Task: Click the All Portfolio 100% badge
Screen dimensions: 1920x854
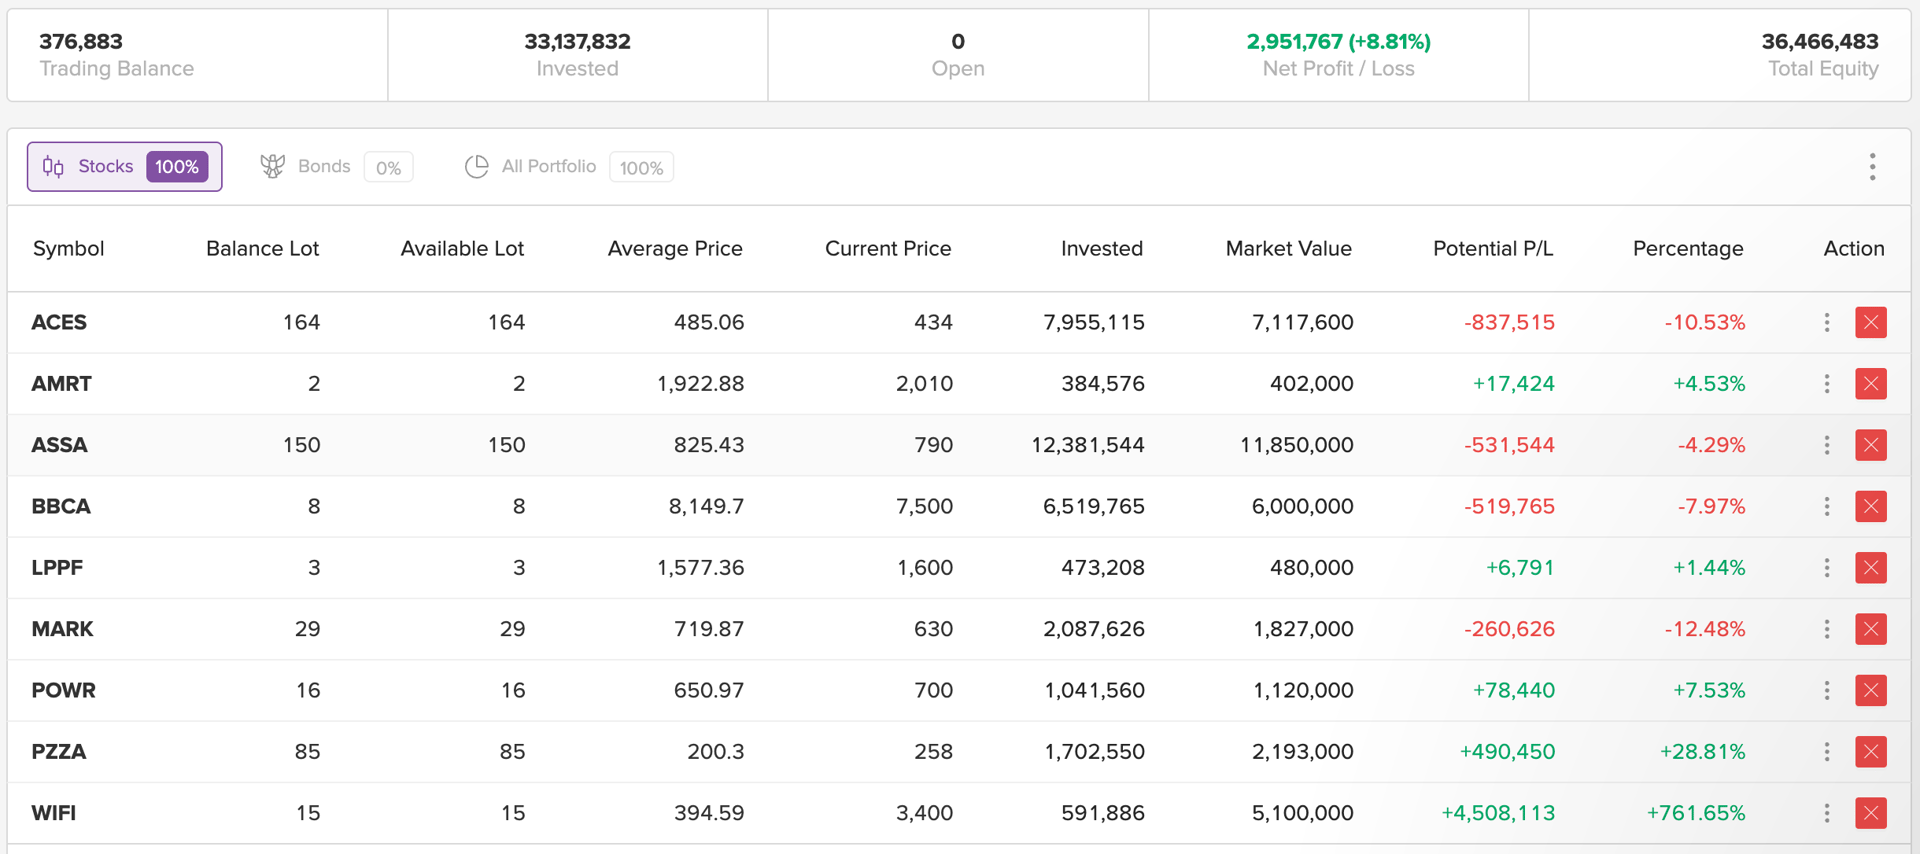Action: pyautogui.click(x=641, y=168)
